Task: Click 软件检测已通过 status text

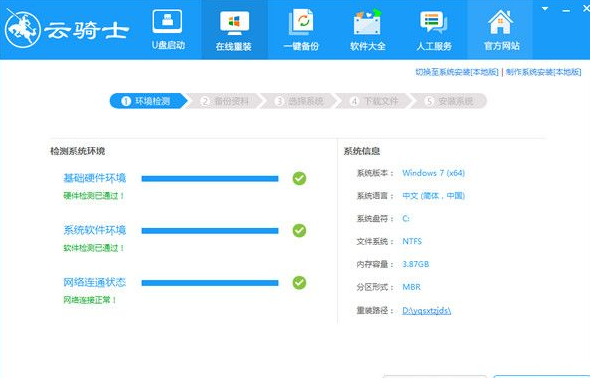Action: (94, 248)
